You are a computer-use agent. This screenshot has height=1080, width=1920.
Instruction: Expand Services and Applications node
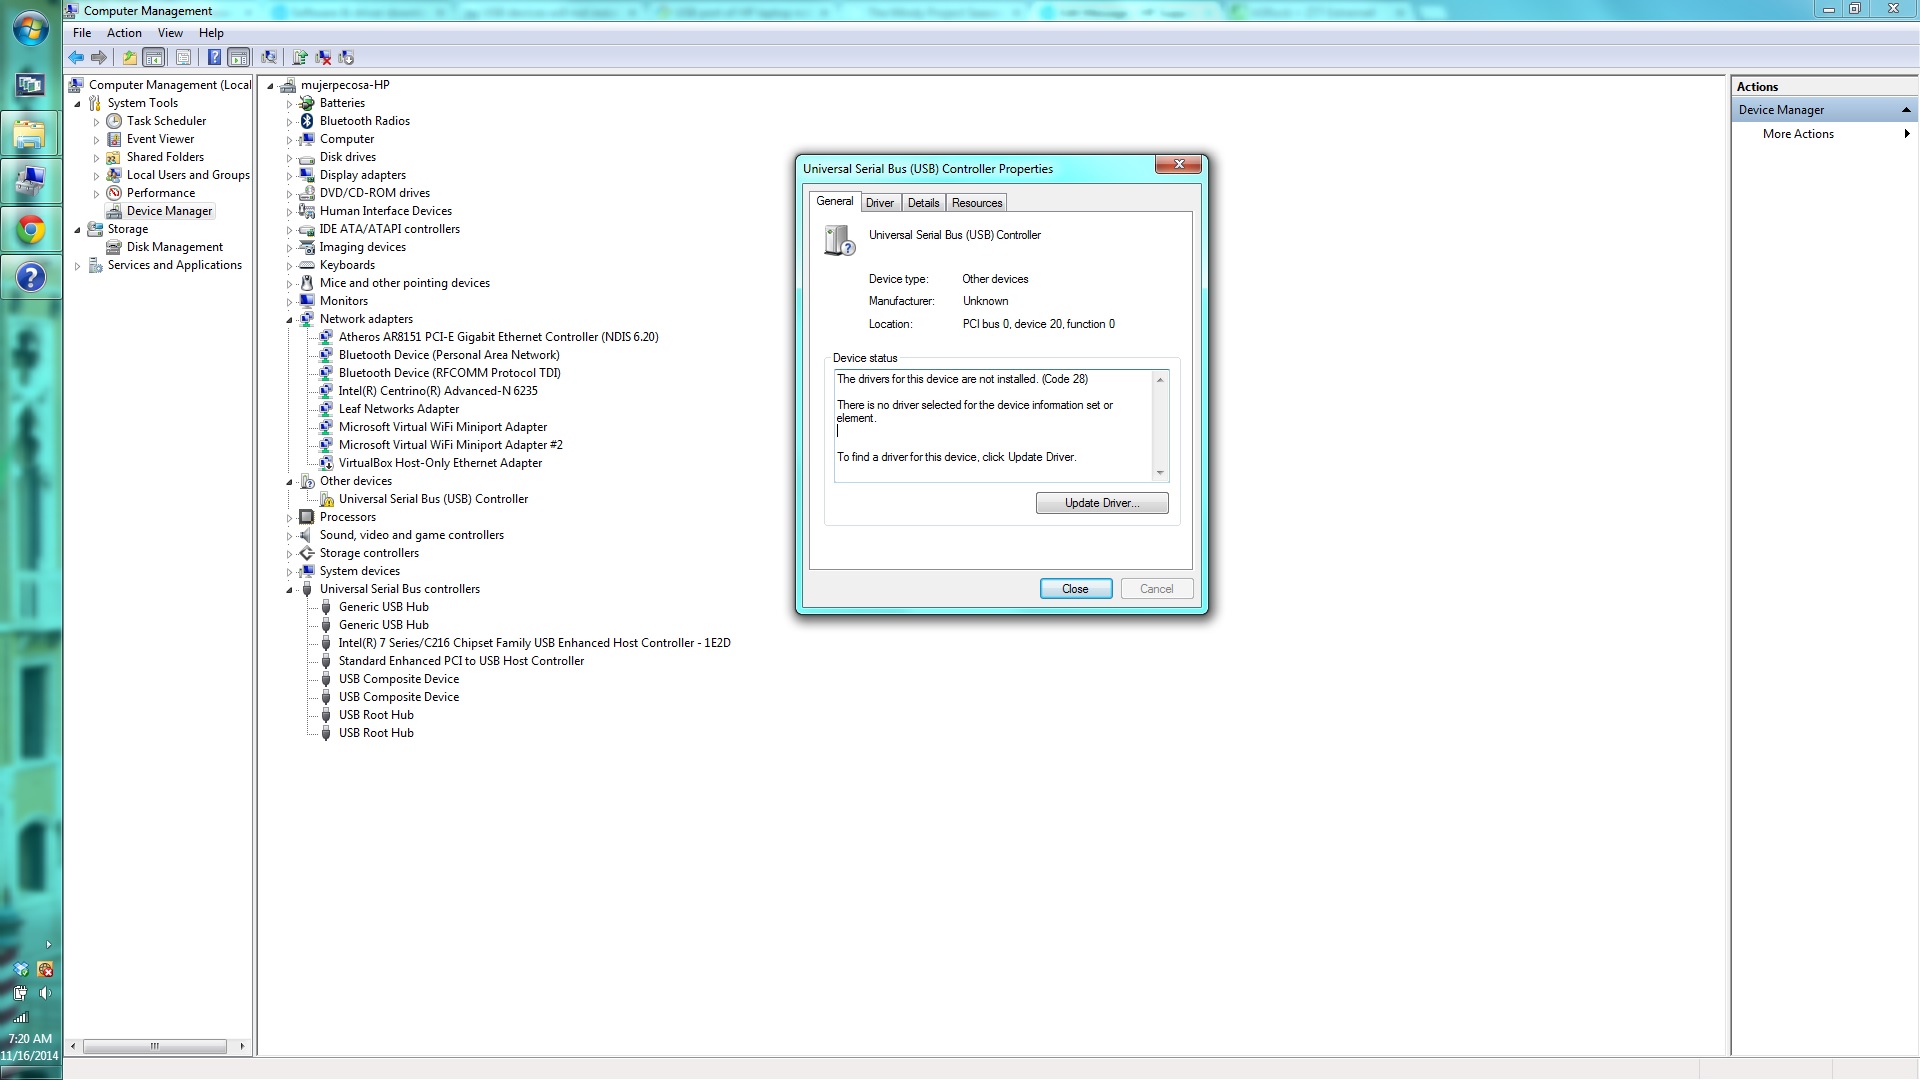(x=78, y=266)
